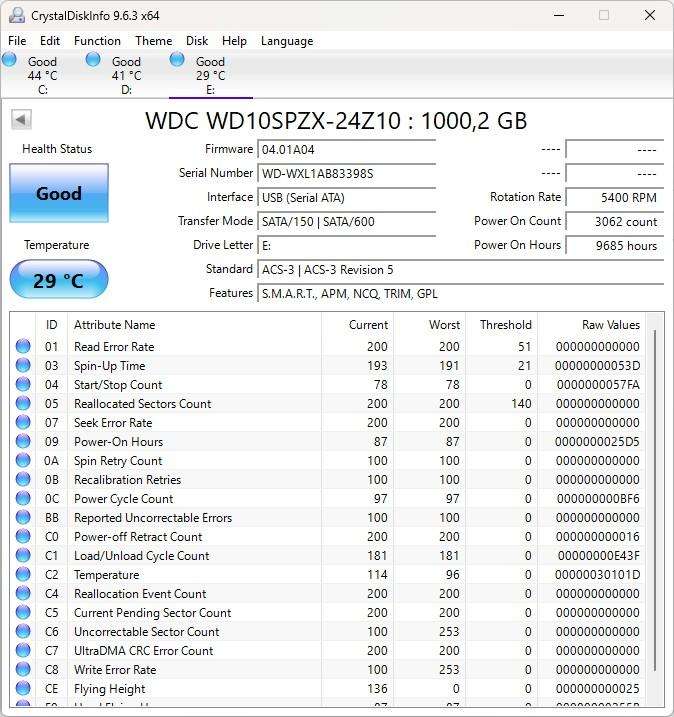Click status orb of UltraDMA CRC Error Count row
The height and width of the screenshot is (717, 674).
coord(23,650)
